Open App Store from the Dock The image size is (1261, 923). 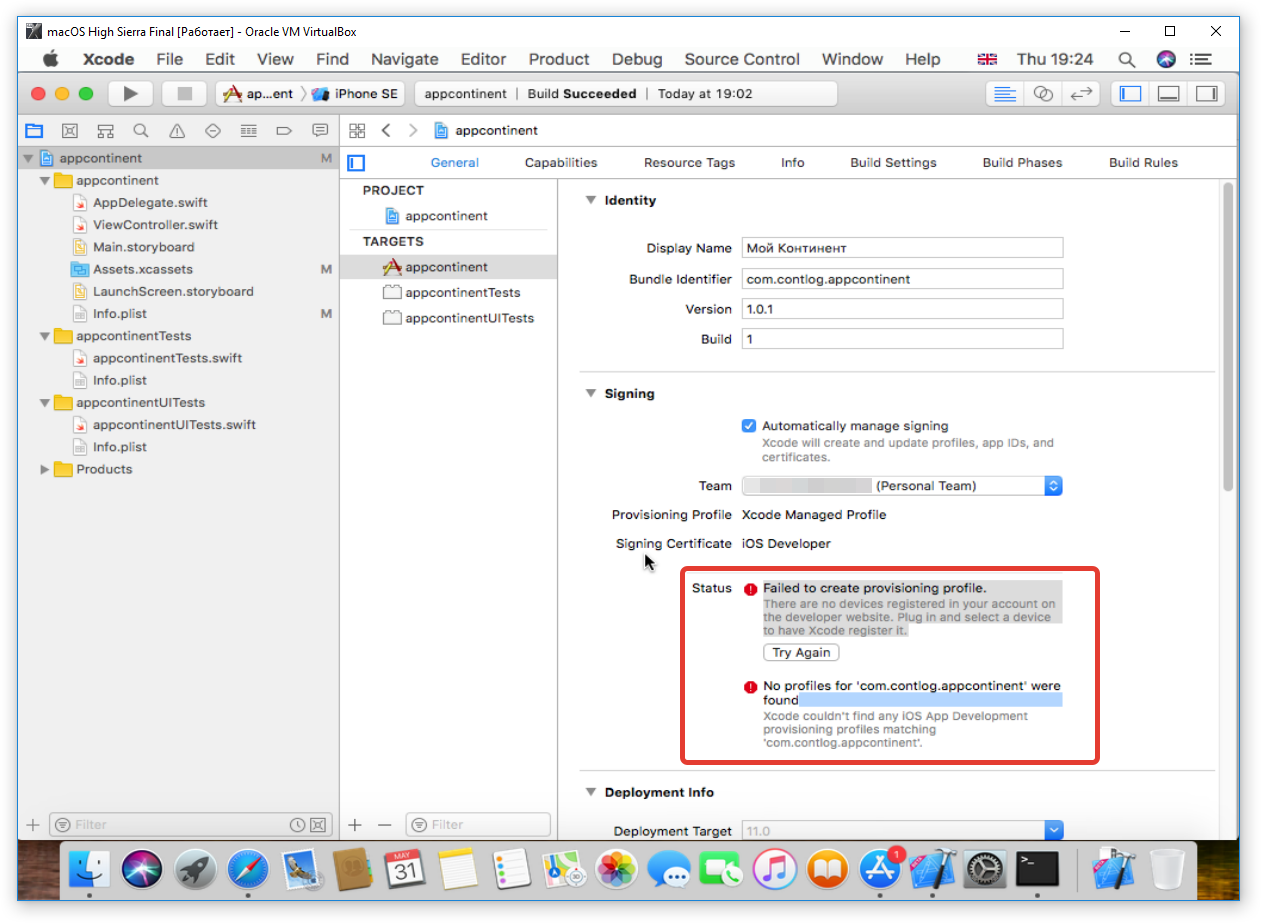click(x=879, y=870)
